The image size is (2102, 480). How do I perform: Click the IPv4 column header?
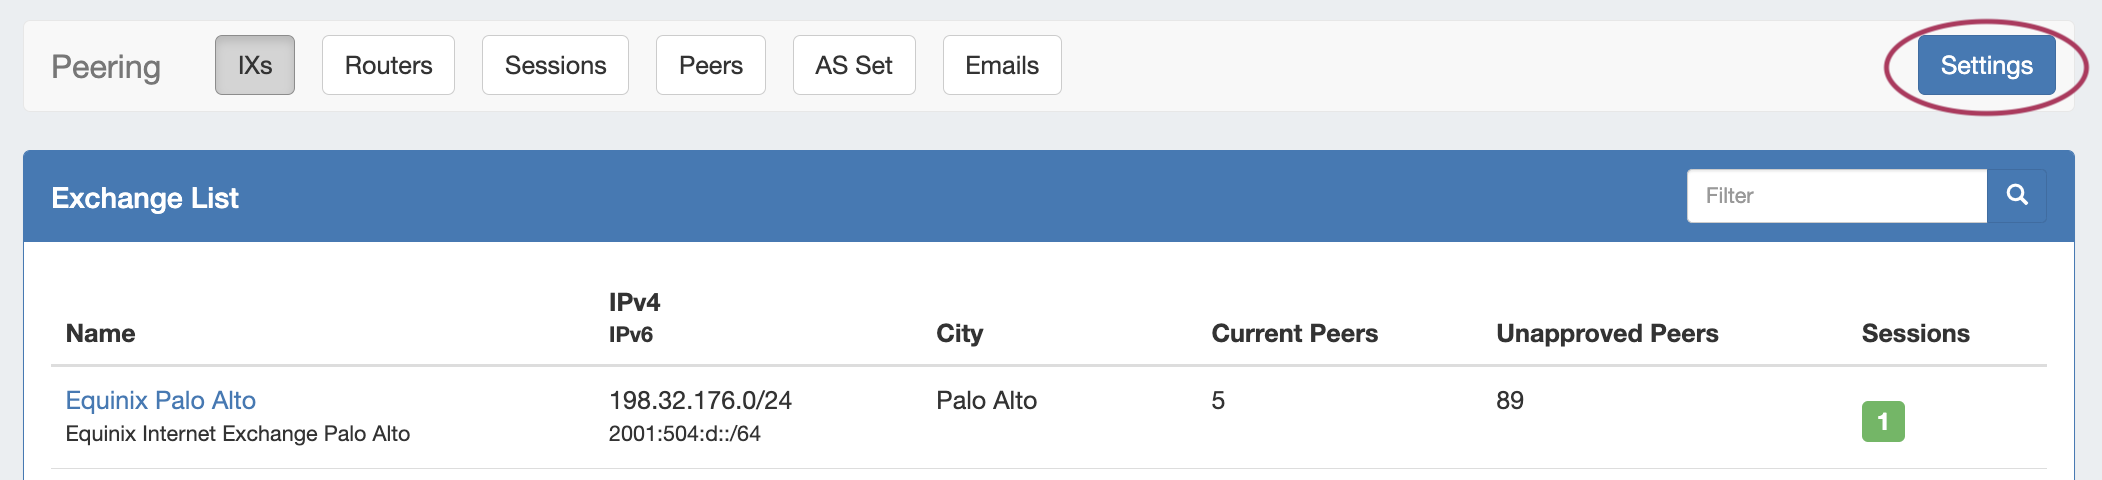[x=634, y=302]
